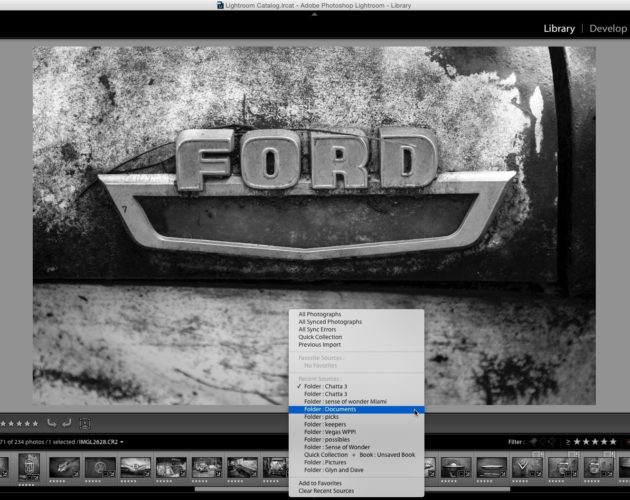The image size is (630, 500).
Task: Rotate photo left with toolbar arrow
Action: (51, 423)
